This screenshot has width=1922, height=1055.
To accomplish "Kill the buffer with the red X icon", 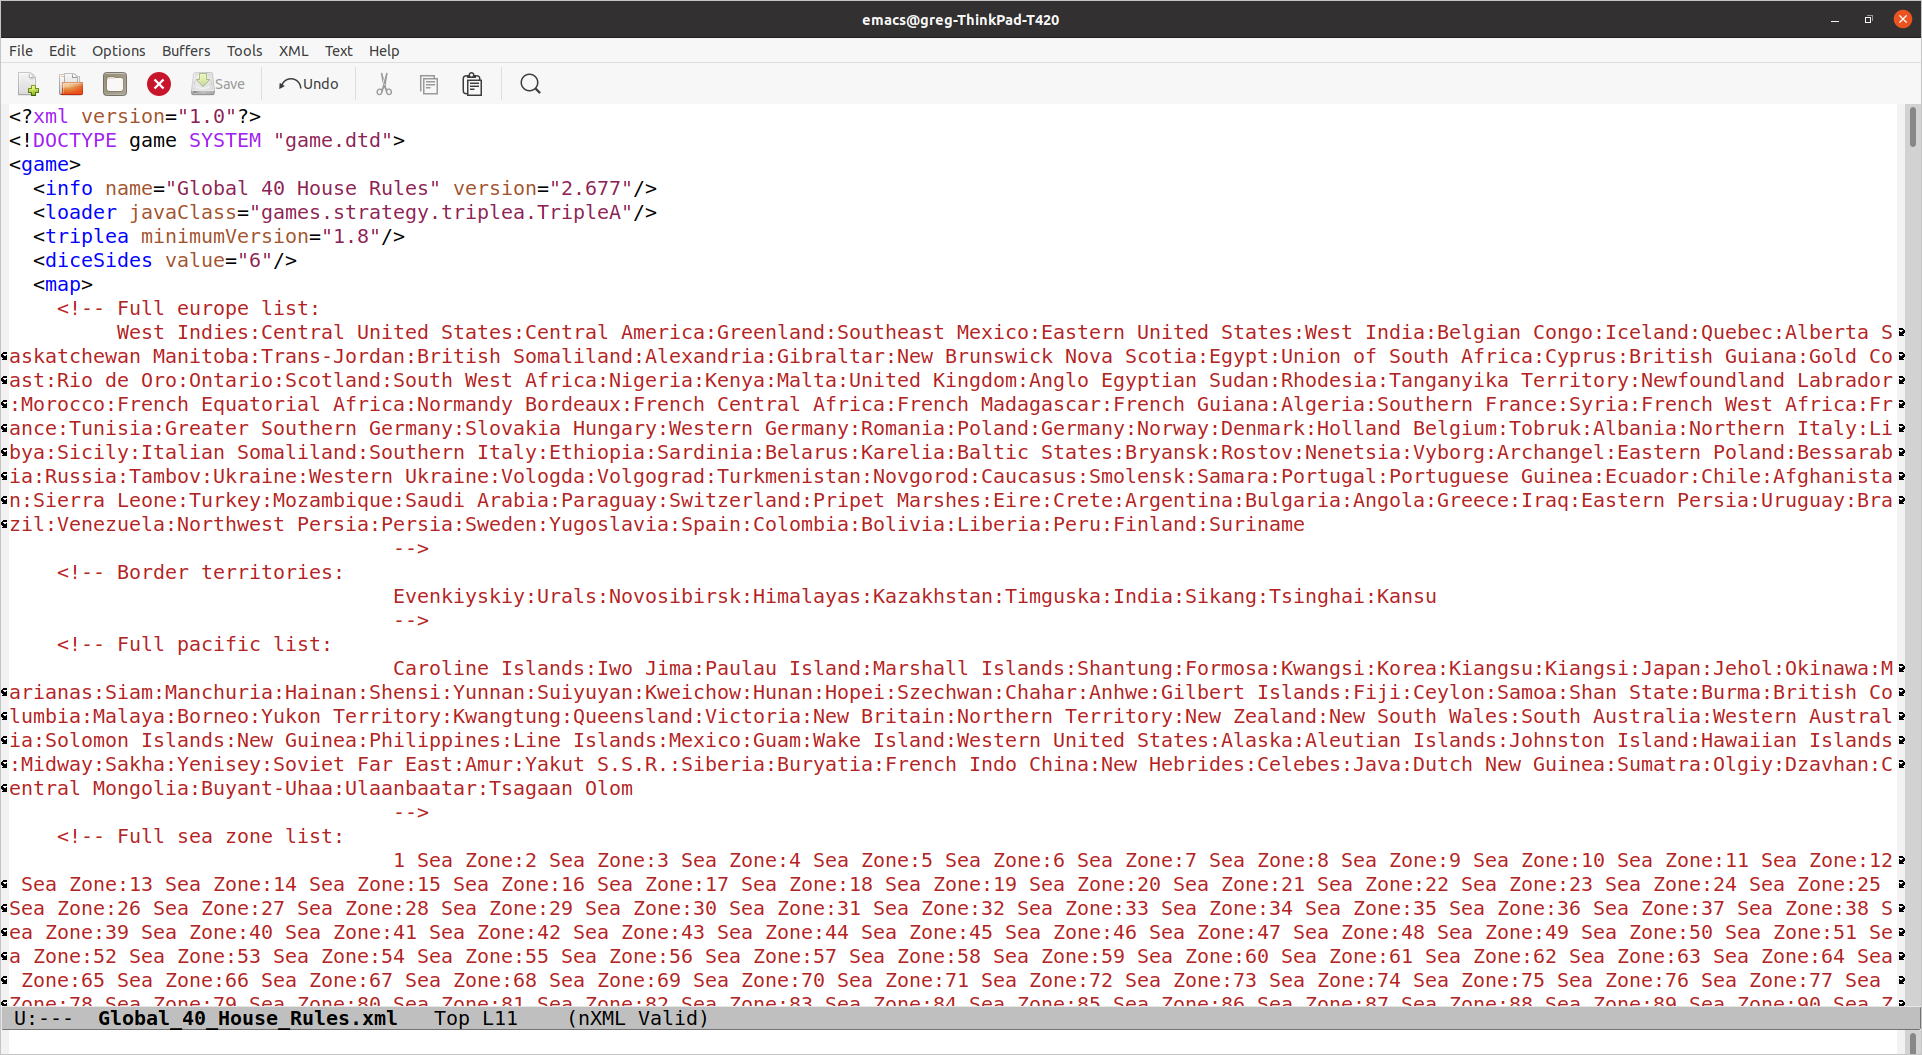I will coord(159,84).
